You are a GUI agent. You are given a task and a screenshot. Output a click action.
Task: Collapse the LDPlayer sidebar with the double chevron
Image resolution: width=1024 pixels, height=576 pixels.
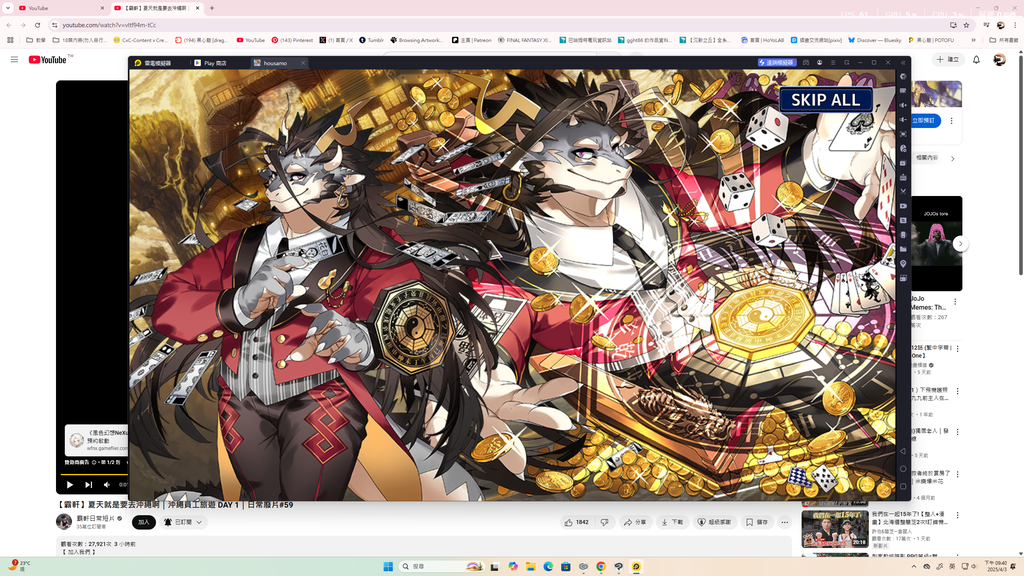point(903,63)
